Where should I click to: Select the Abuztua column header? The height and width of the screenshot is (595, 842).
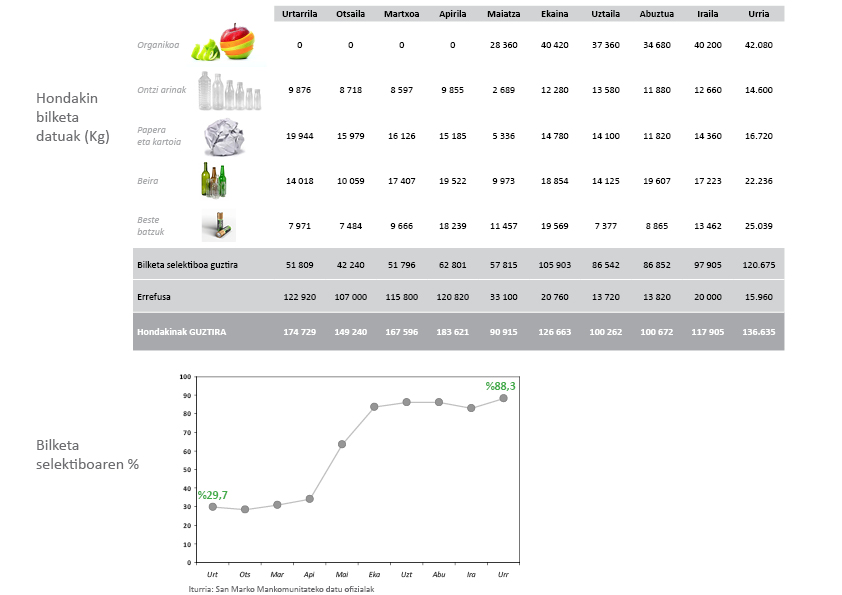pyautogui.click(x=656, y=14)
